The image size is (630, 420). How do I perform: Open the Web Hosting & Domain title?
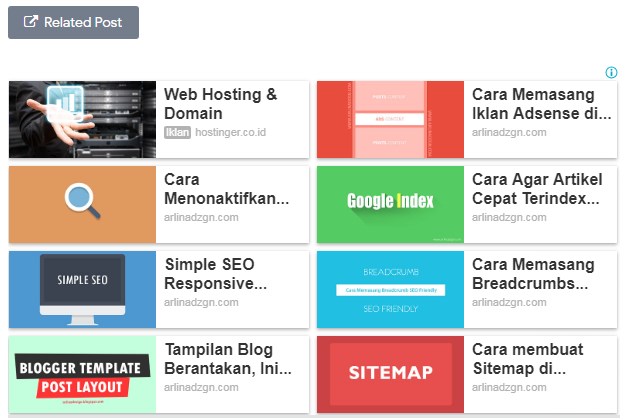click(220, 104)
